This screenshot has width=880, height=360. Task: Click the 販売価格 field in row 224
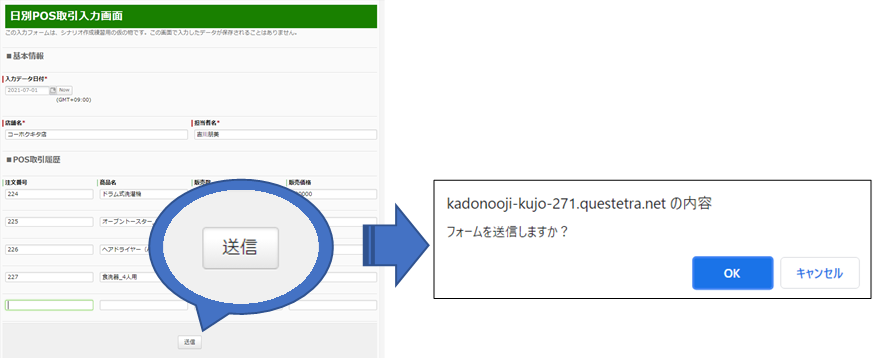[334, 194]
